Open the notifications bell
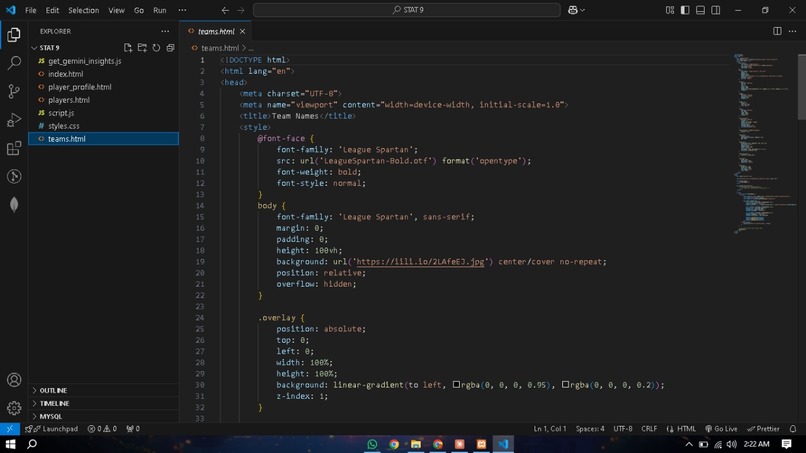The height and width of the screenshot is (453, 806). (x=793, y=428)
